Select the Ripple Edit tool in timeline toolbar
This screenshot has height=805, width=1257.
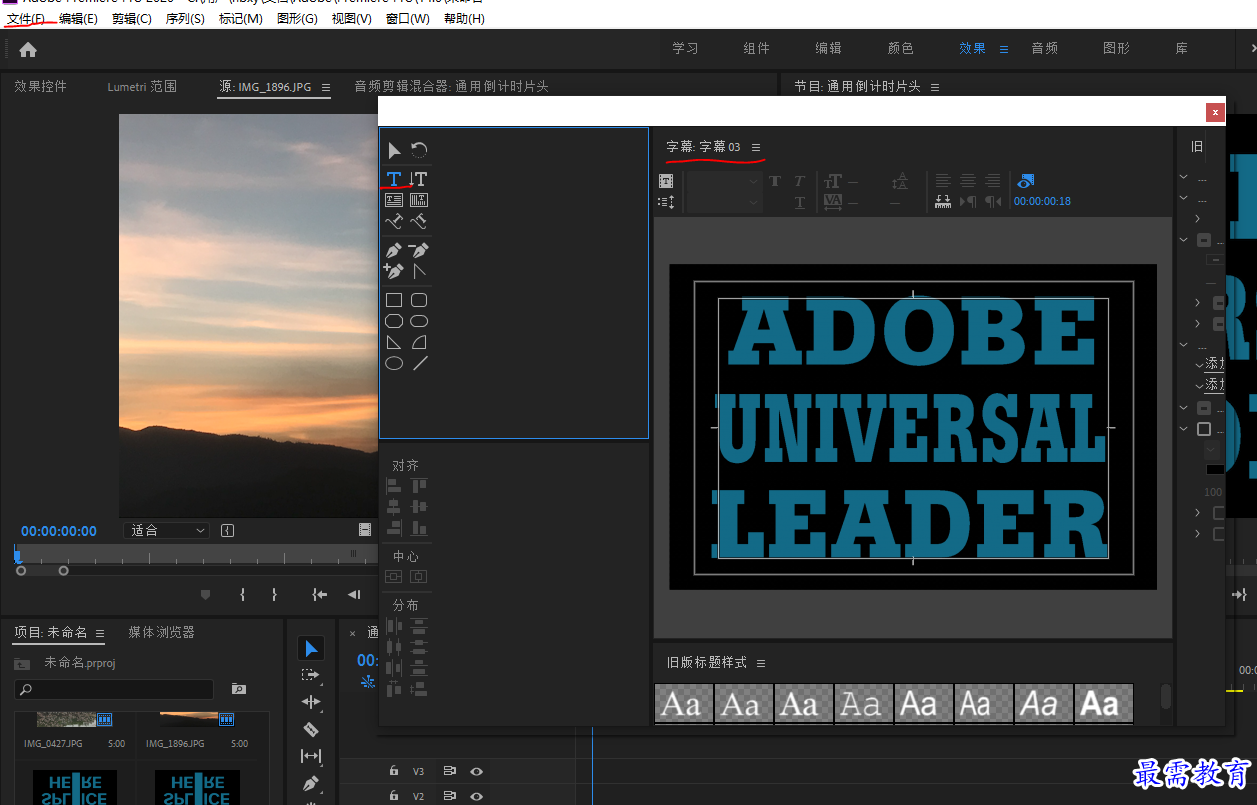(x=311, y=702)
